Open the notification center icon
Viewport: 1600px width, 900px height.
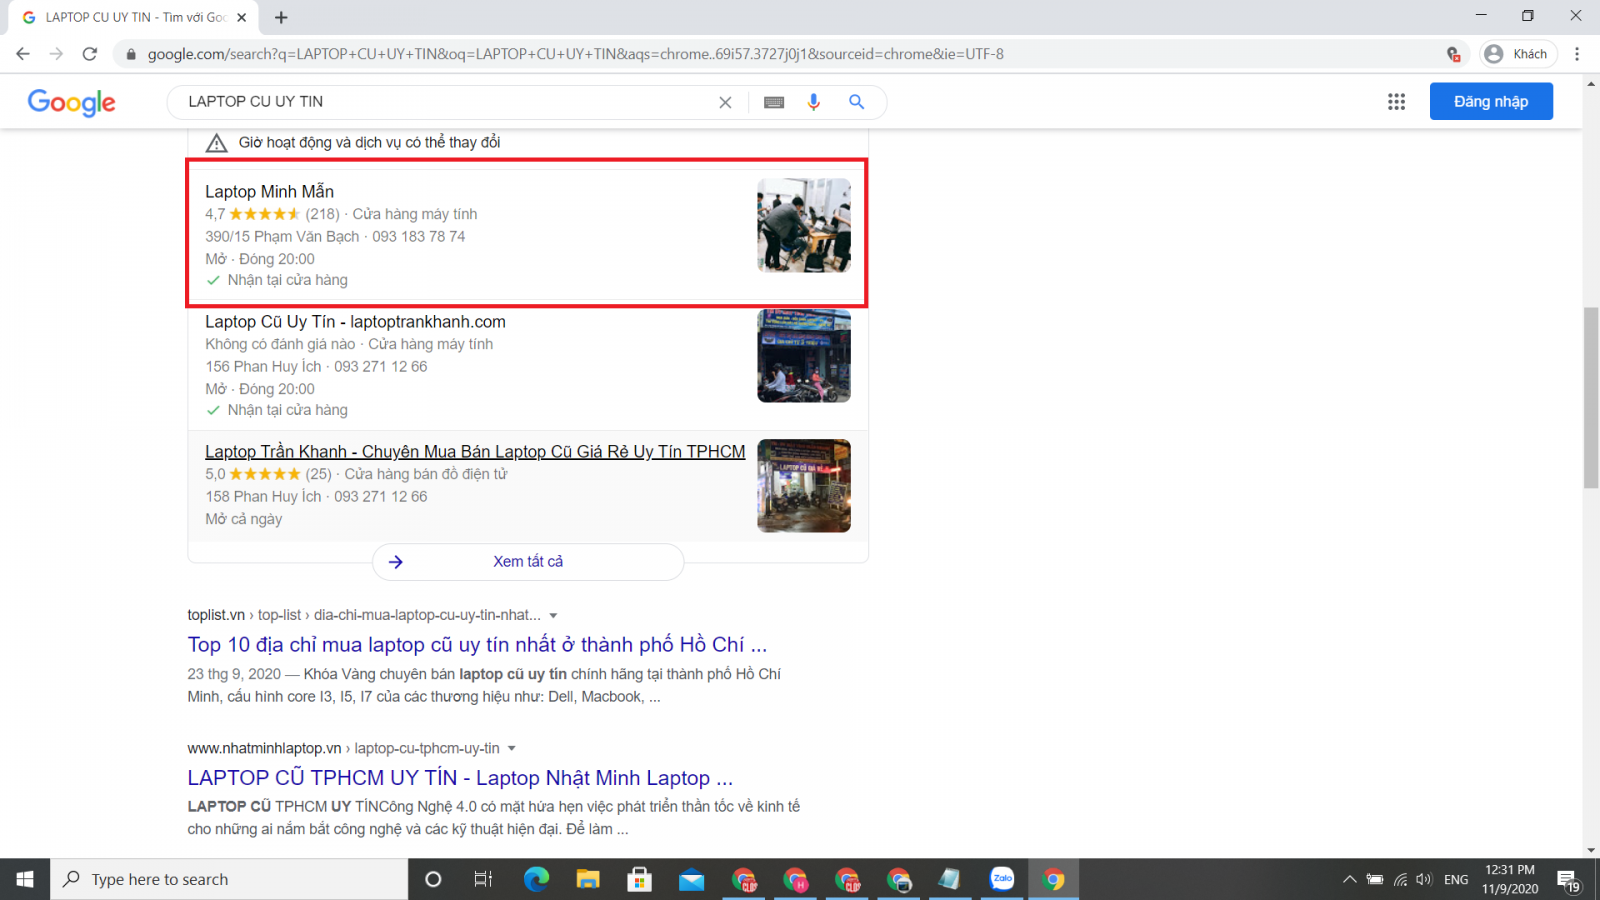click(x=1569, y=879)
